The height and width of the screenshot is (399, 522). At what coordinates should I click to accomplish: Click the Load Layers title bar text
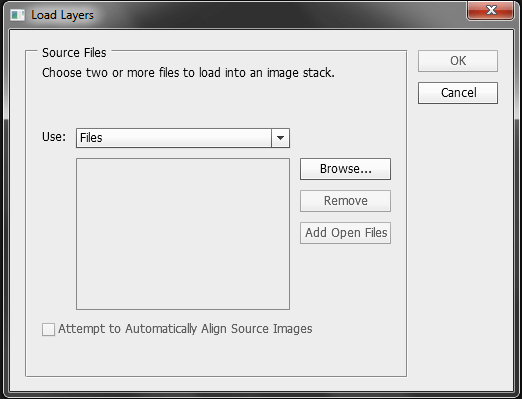click(62, 15)
